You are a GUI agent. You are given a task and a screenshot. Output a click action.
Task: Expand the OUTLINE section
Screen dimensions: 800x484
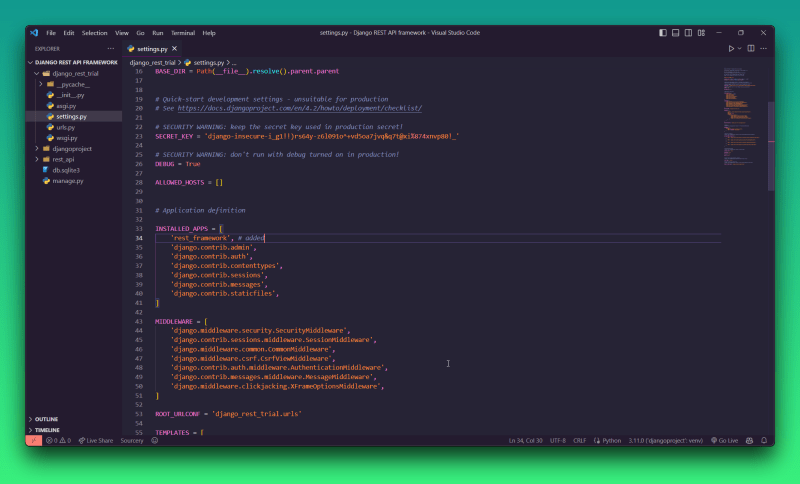(73, 419)
